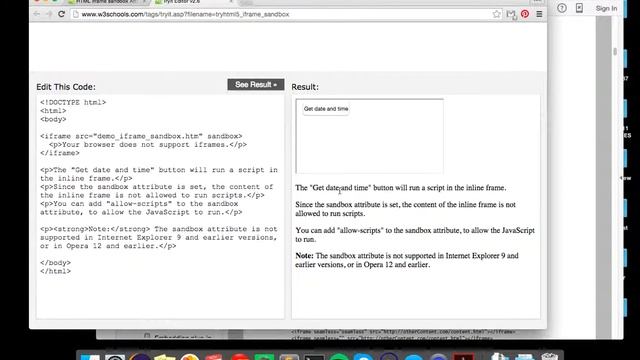
Task: Open the Chrome hamburger menu
Action: [x=539, y=14]
